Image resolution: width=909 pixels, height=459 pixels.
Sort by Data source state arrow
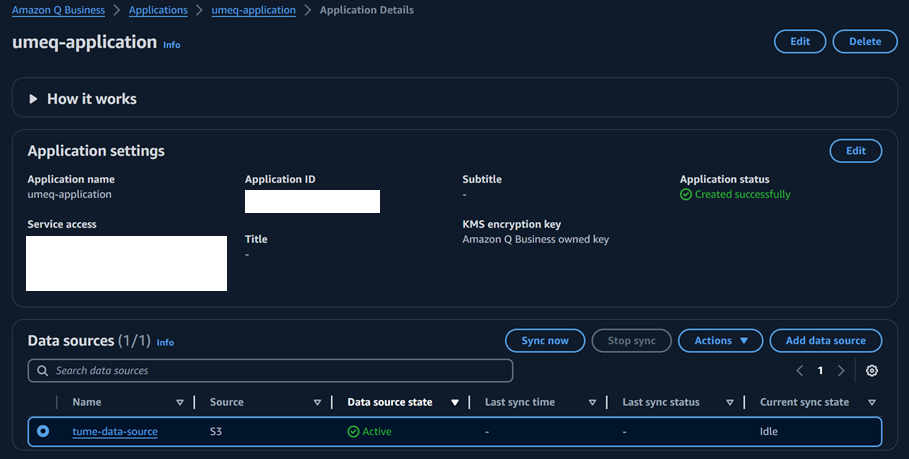pos(455,402)
